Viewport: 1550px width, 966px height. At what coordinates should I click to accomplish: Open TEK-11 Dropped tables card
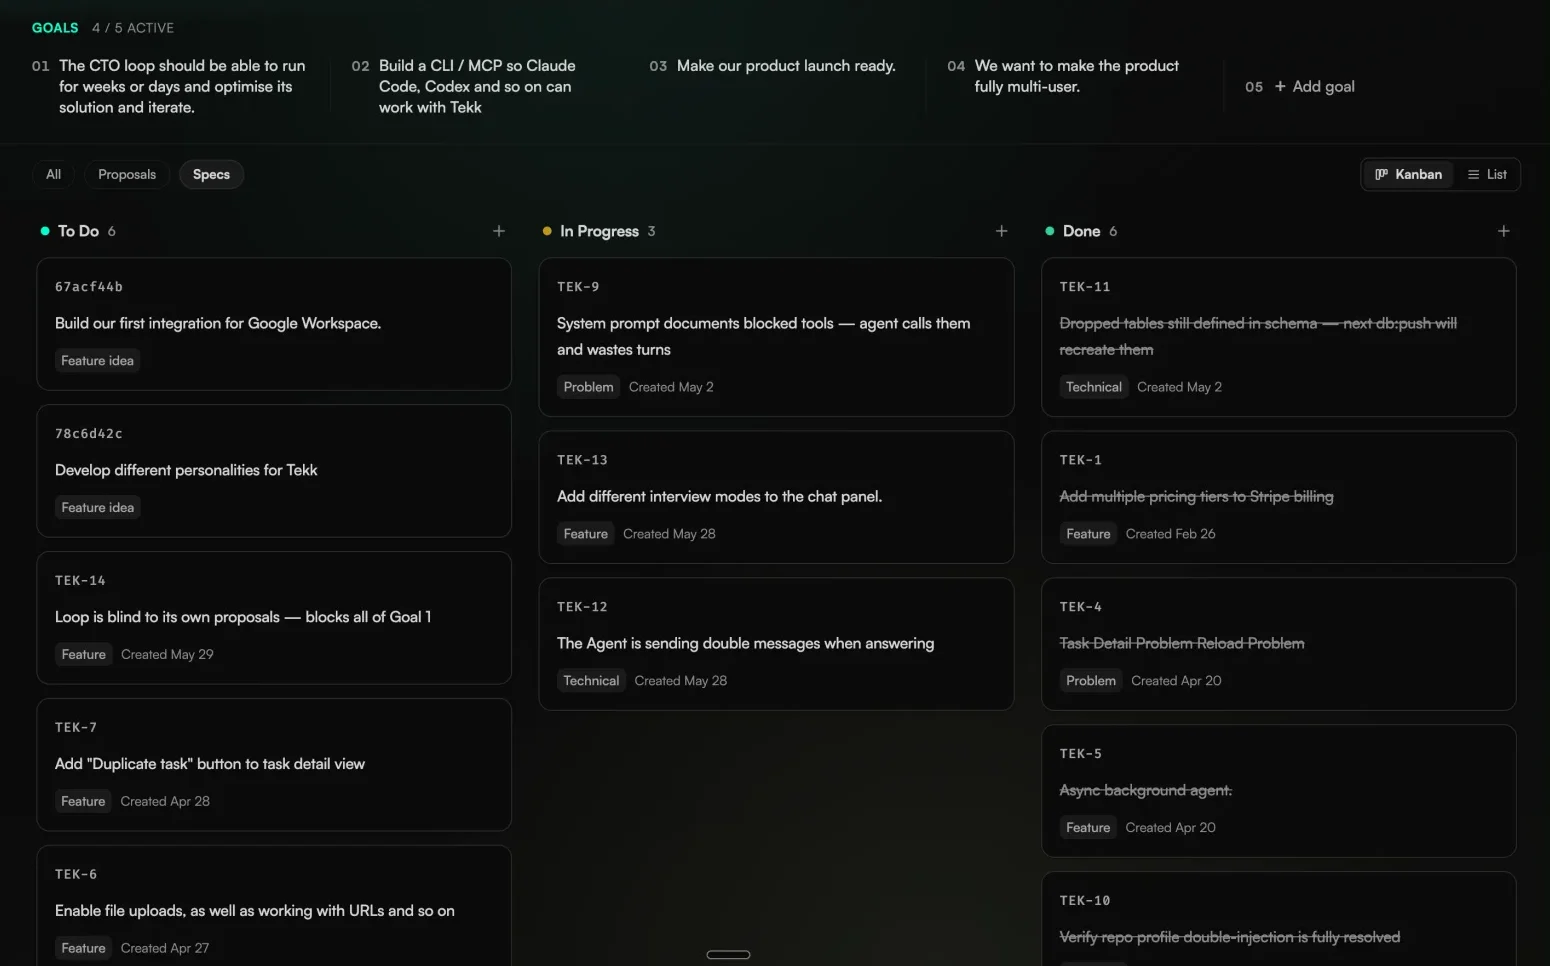[1278, 337]
